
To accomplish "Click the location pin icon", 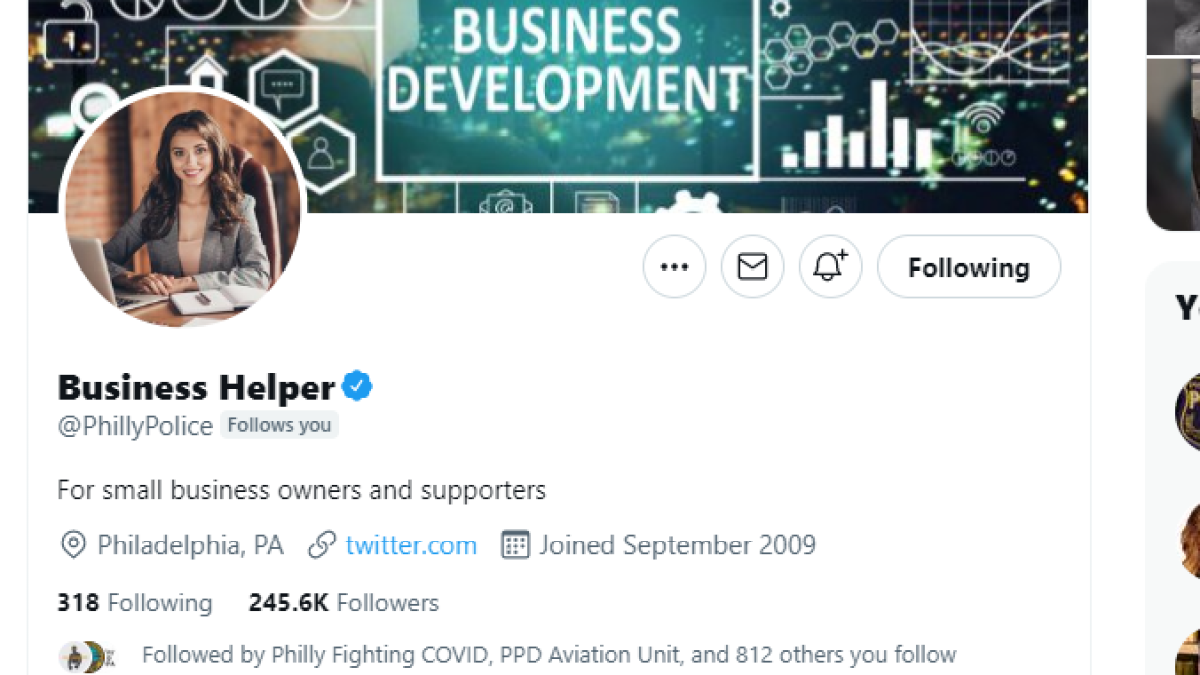I will coord(73,545).
